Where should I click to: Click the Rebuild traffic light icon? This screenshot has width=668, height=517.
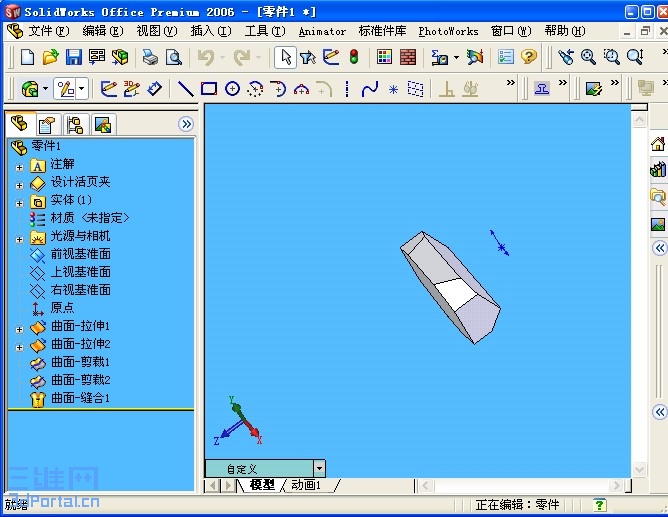click(x=354, y=57)
